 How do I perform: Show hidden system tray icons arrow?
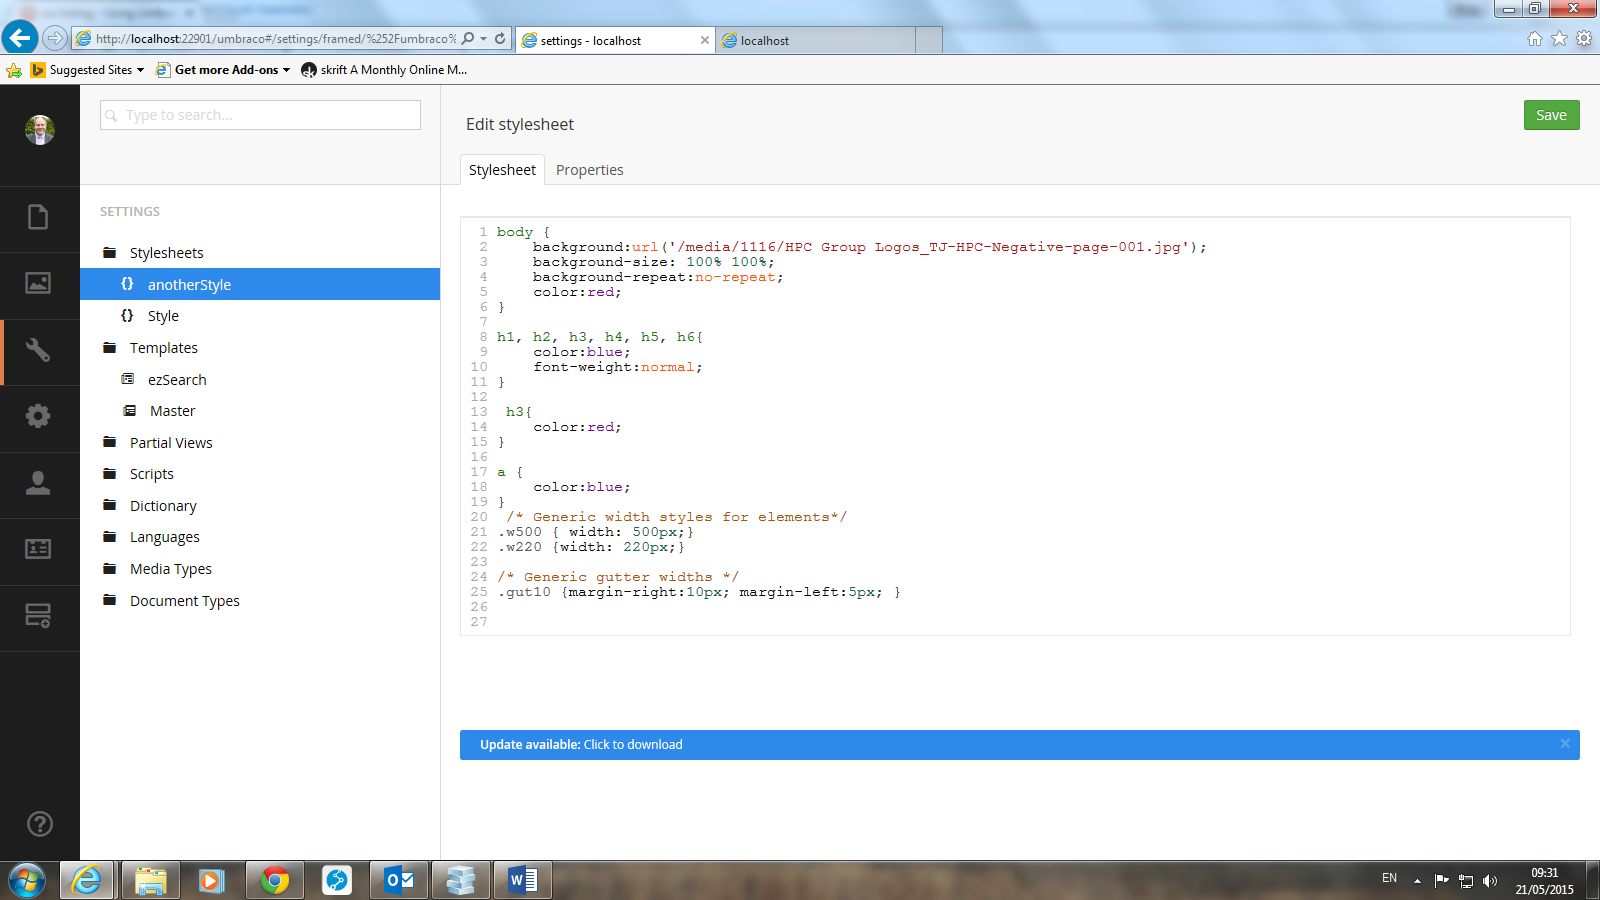1417,881
